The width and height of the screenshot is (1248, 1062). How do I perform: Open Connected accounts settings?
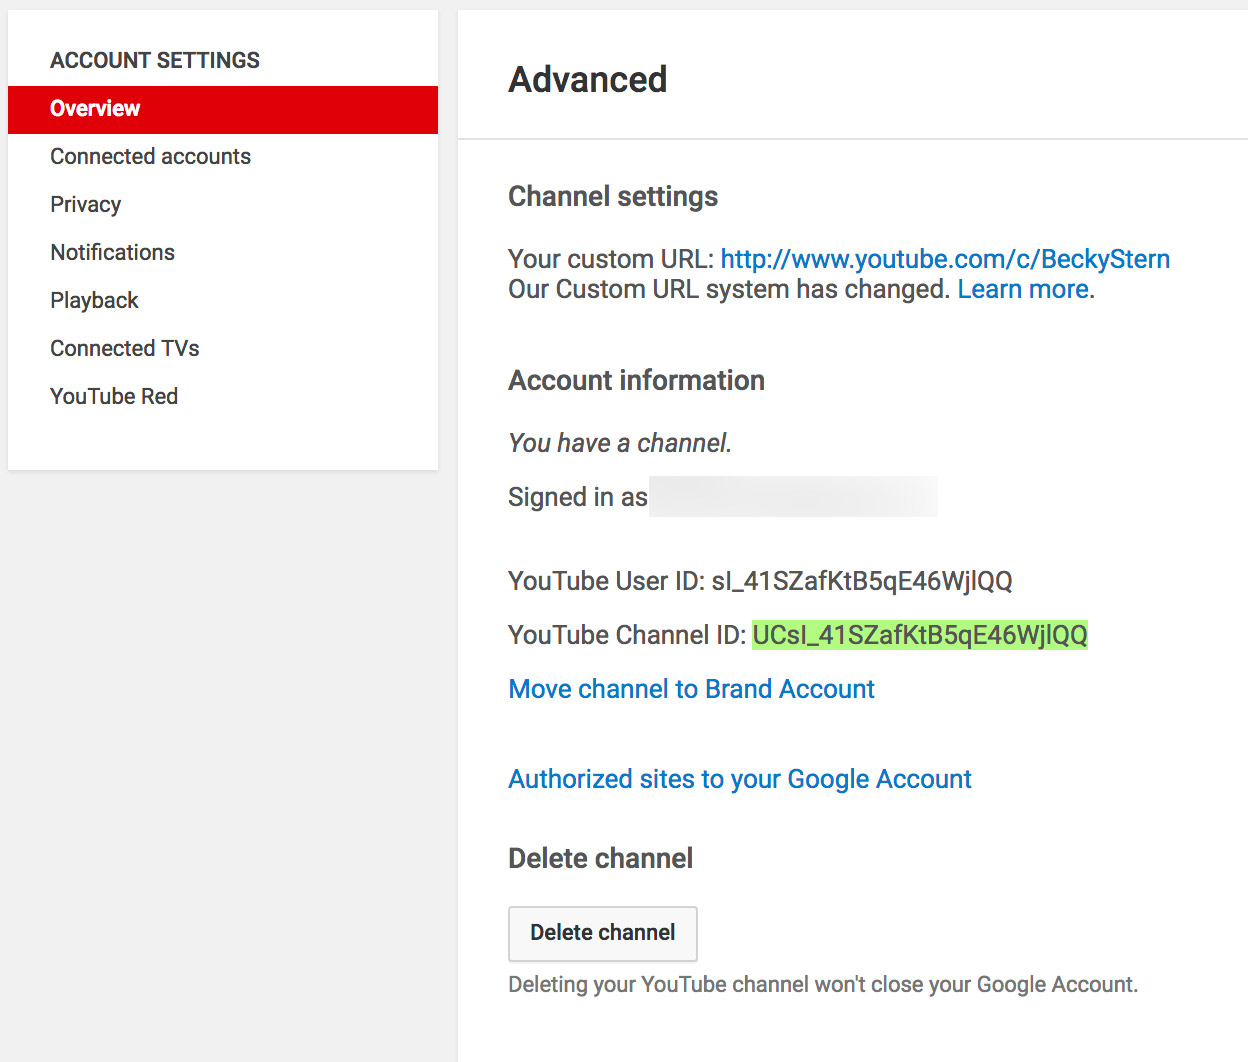(x=150, y=156)
